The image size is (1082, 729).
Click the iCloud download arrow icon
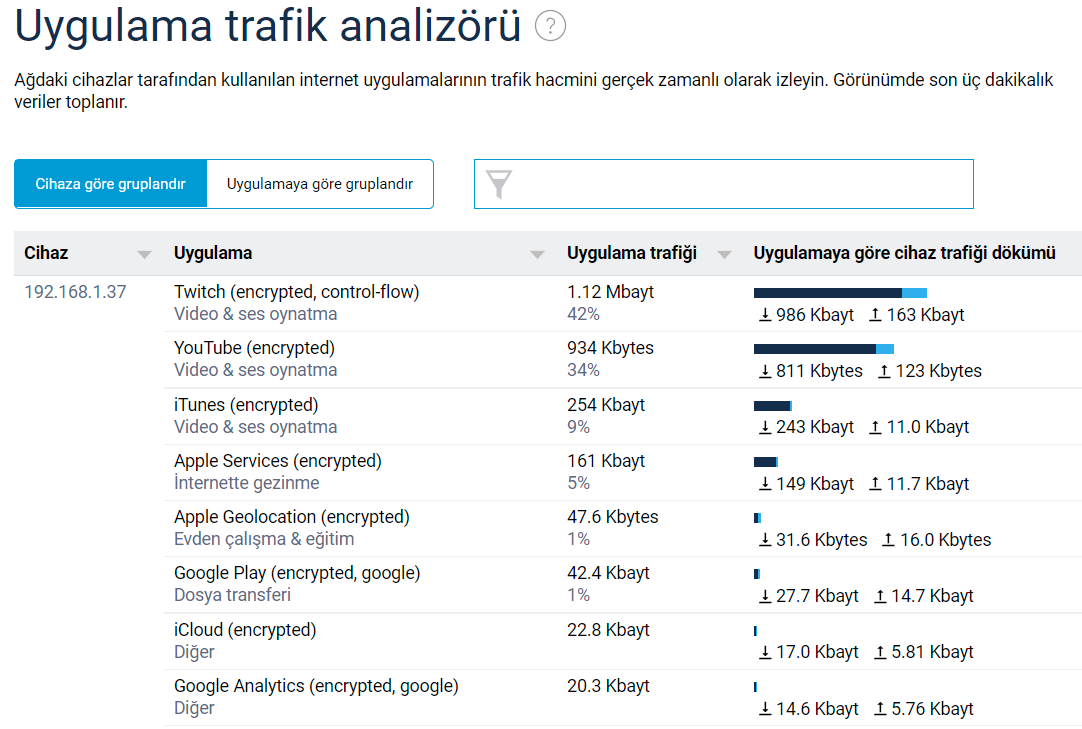pos(765,652)
